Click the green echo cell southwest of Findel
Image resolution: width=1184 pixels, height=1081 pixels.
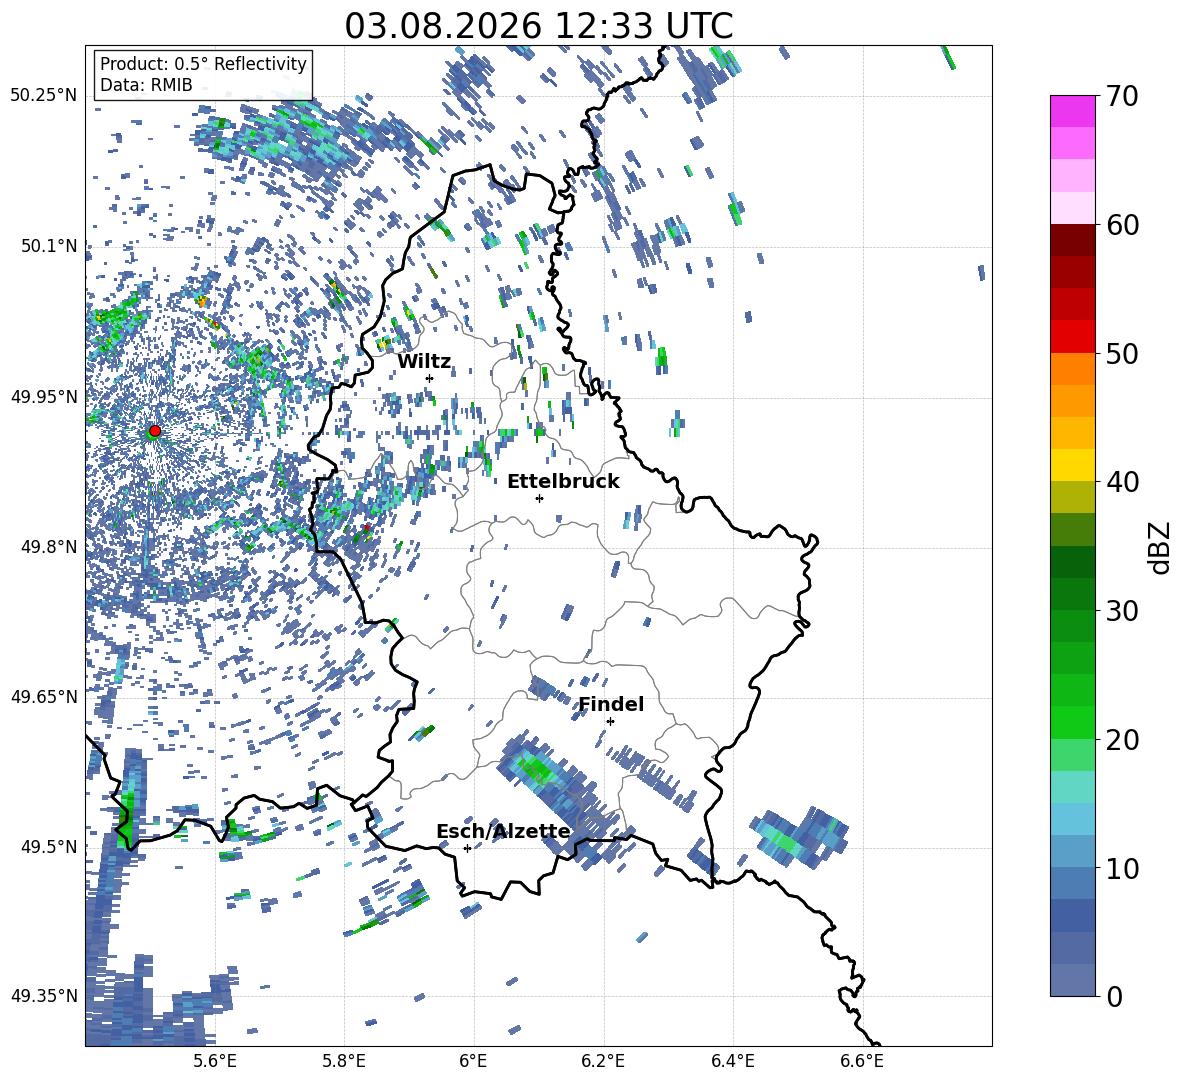[538, 770]
